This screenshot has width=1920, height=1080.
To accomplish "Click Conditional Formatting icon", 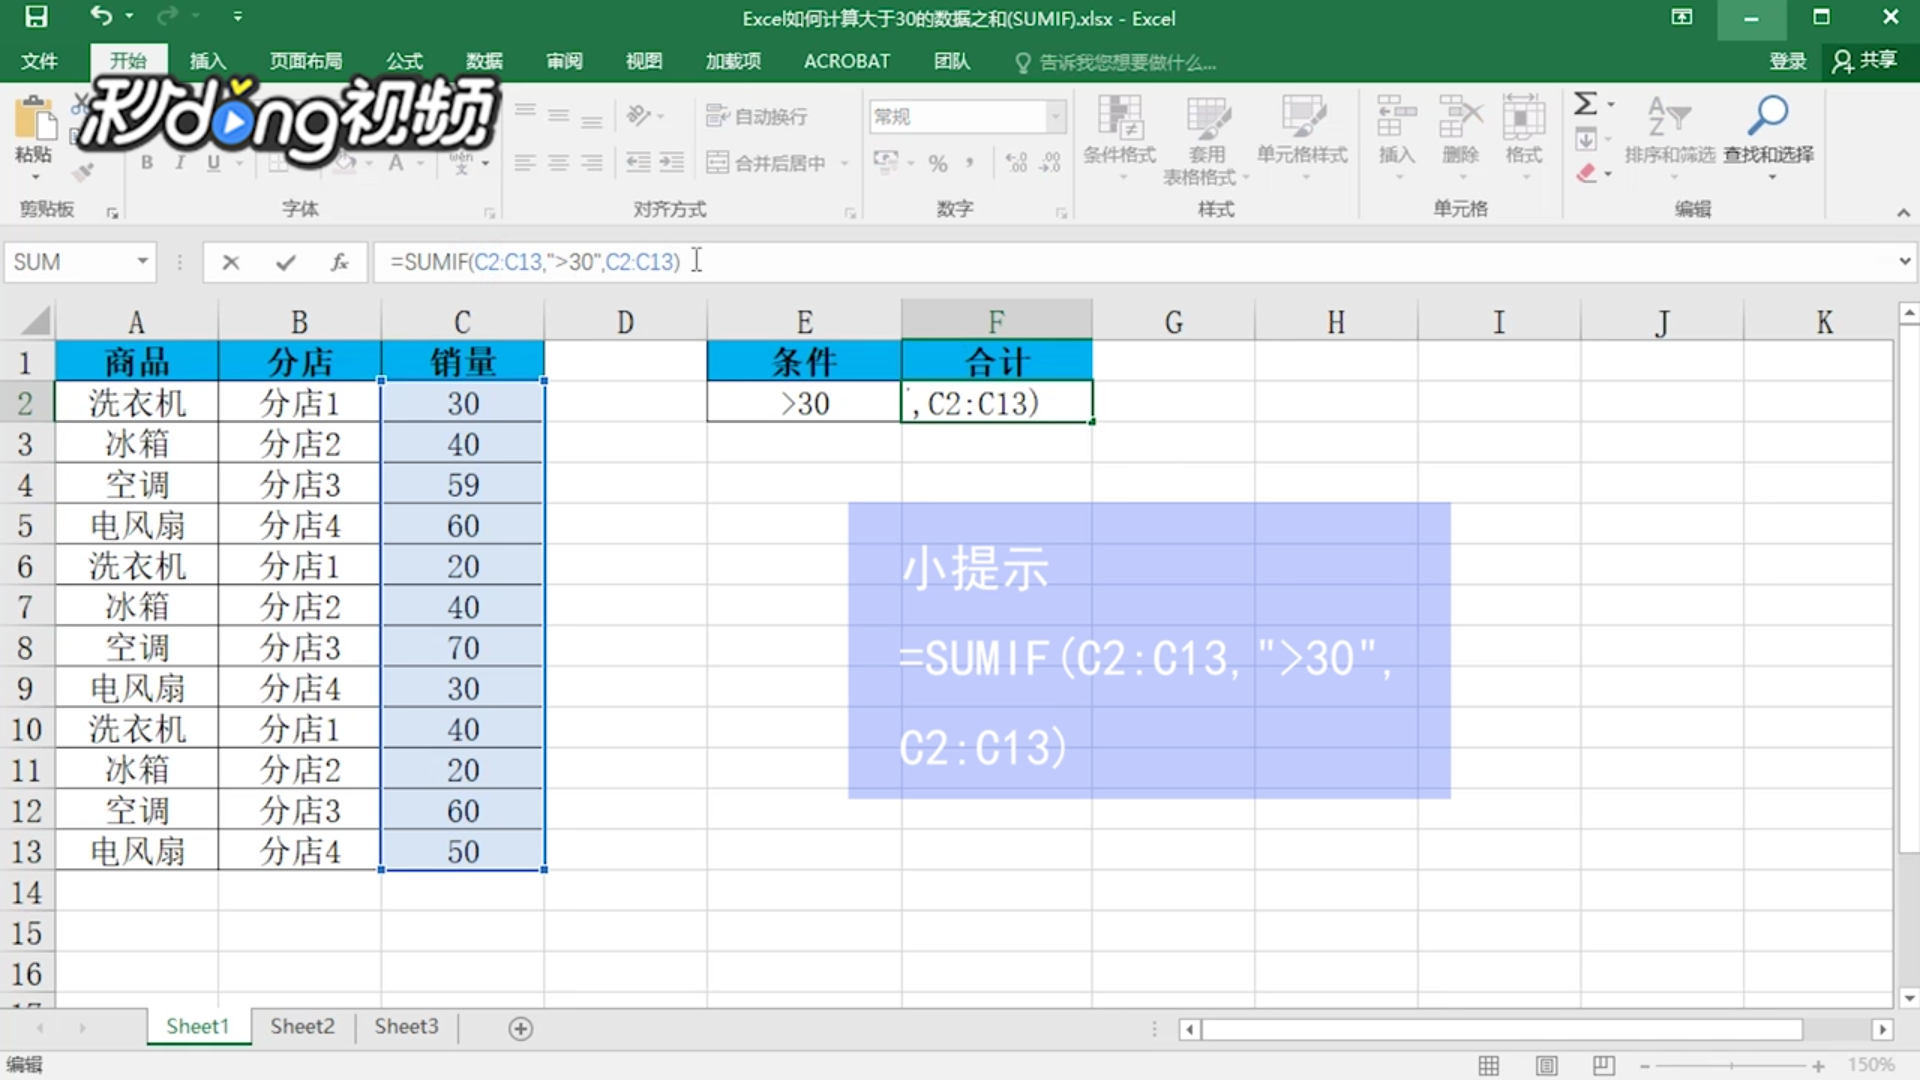I will pyautogui.click(x=1120, y=118).
